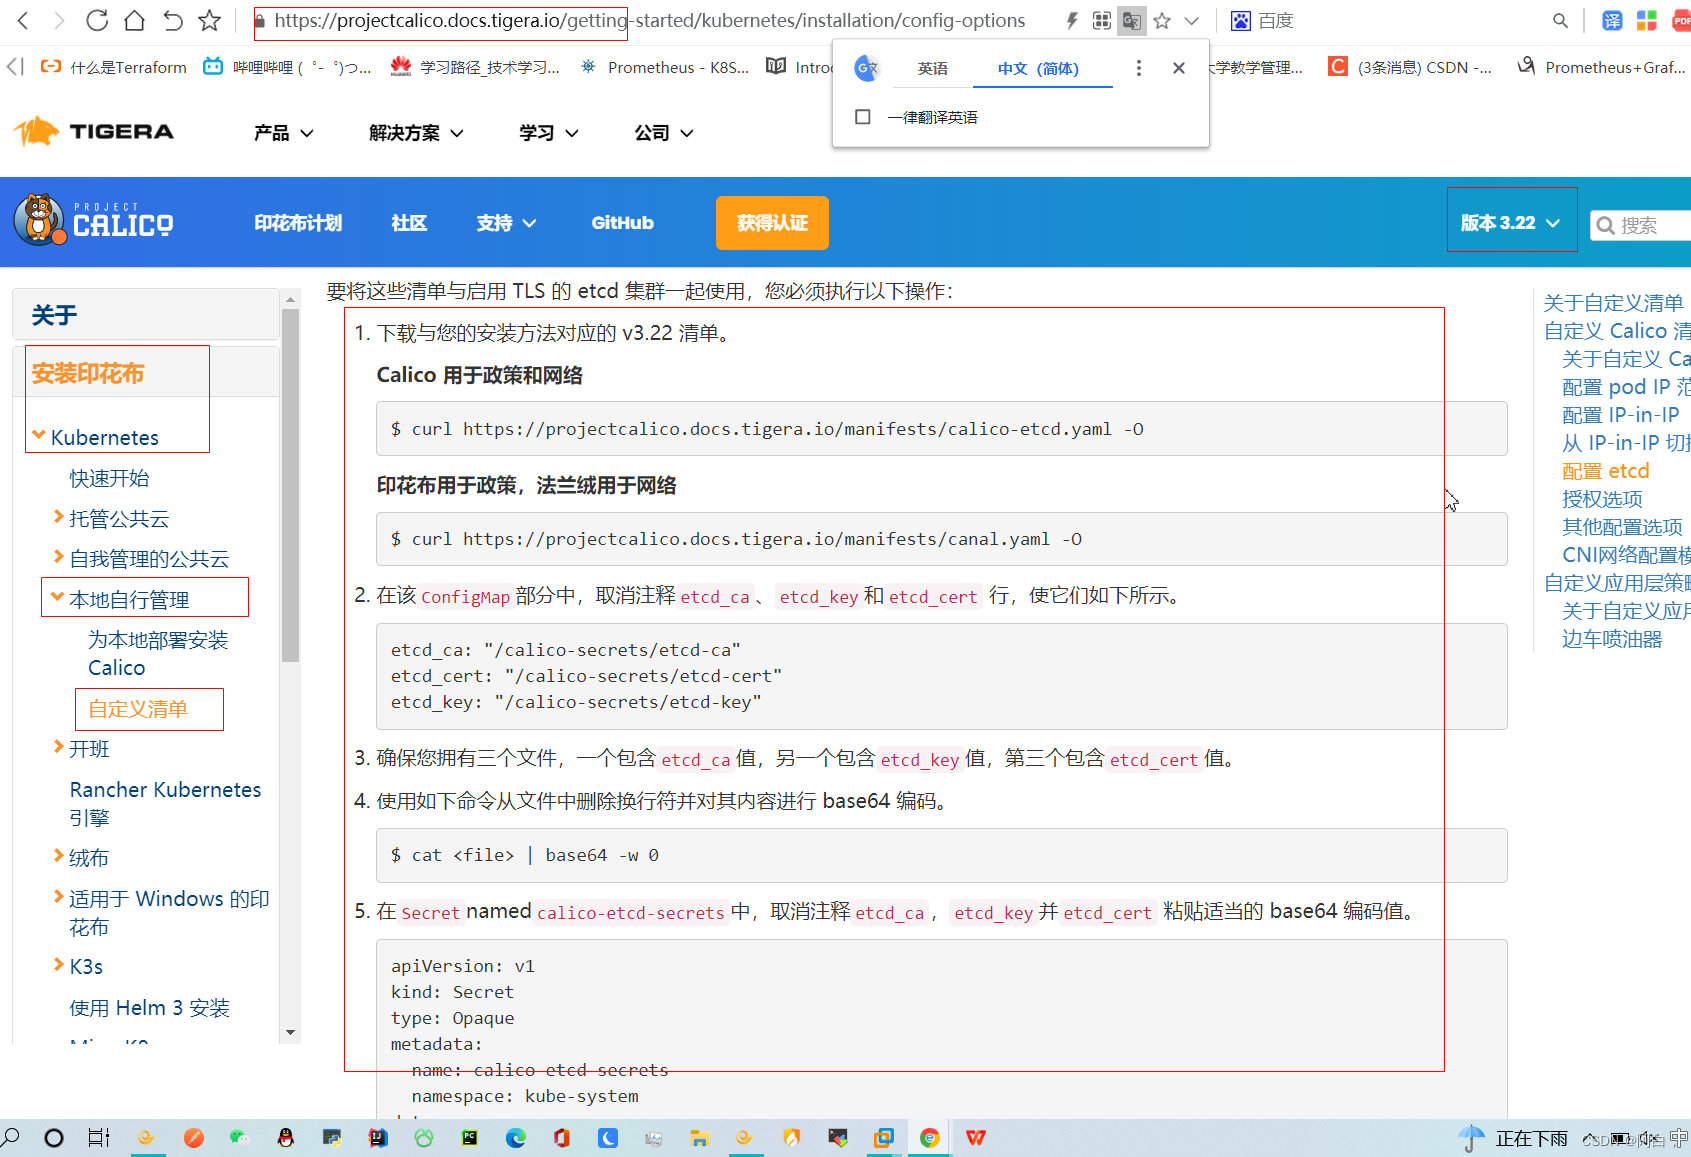Screen dimensions: 1691x1157
Task: Open the 支持 dropdown in the Calico bar
Action: click(506, 223)
